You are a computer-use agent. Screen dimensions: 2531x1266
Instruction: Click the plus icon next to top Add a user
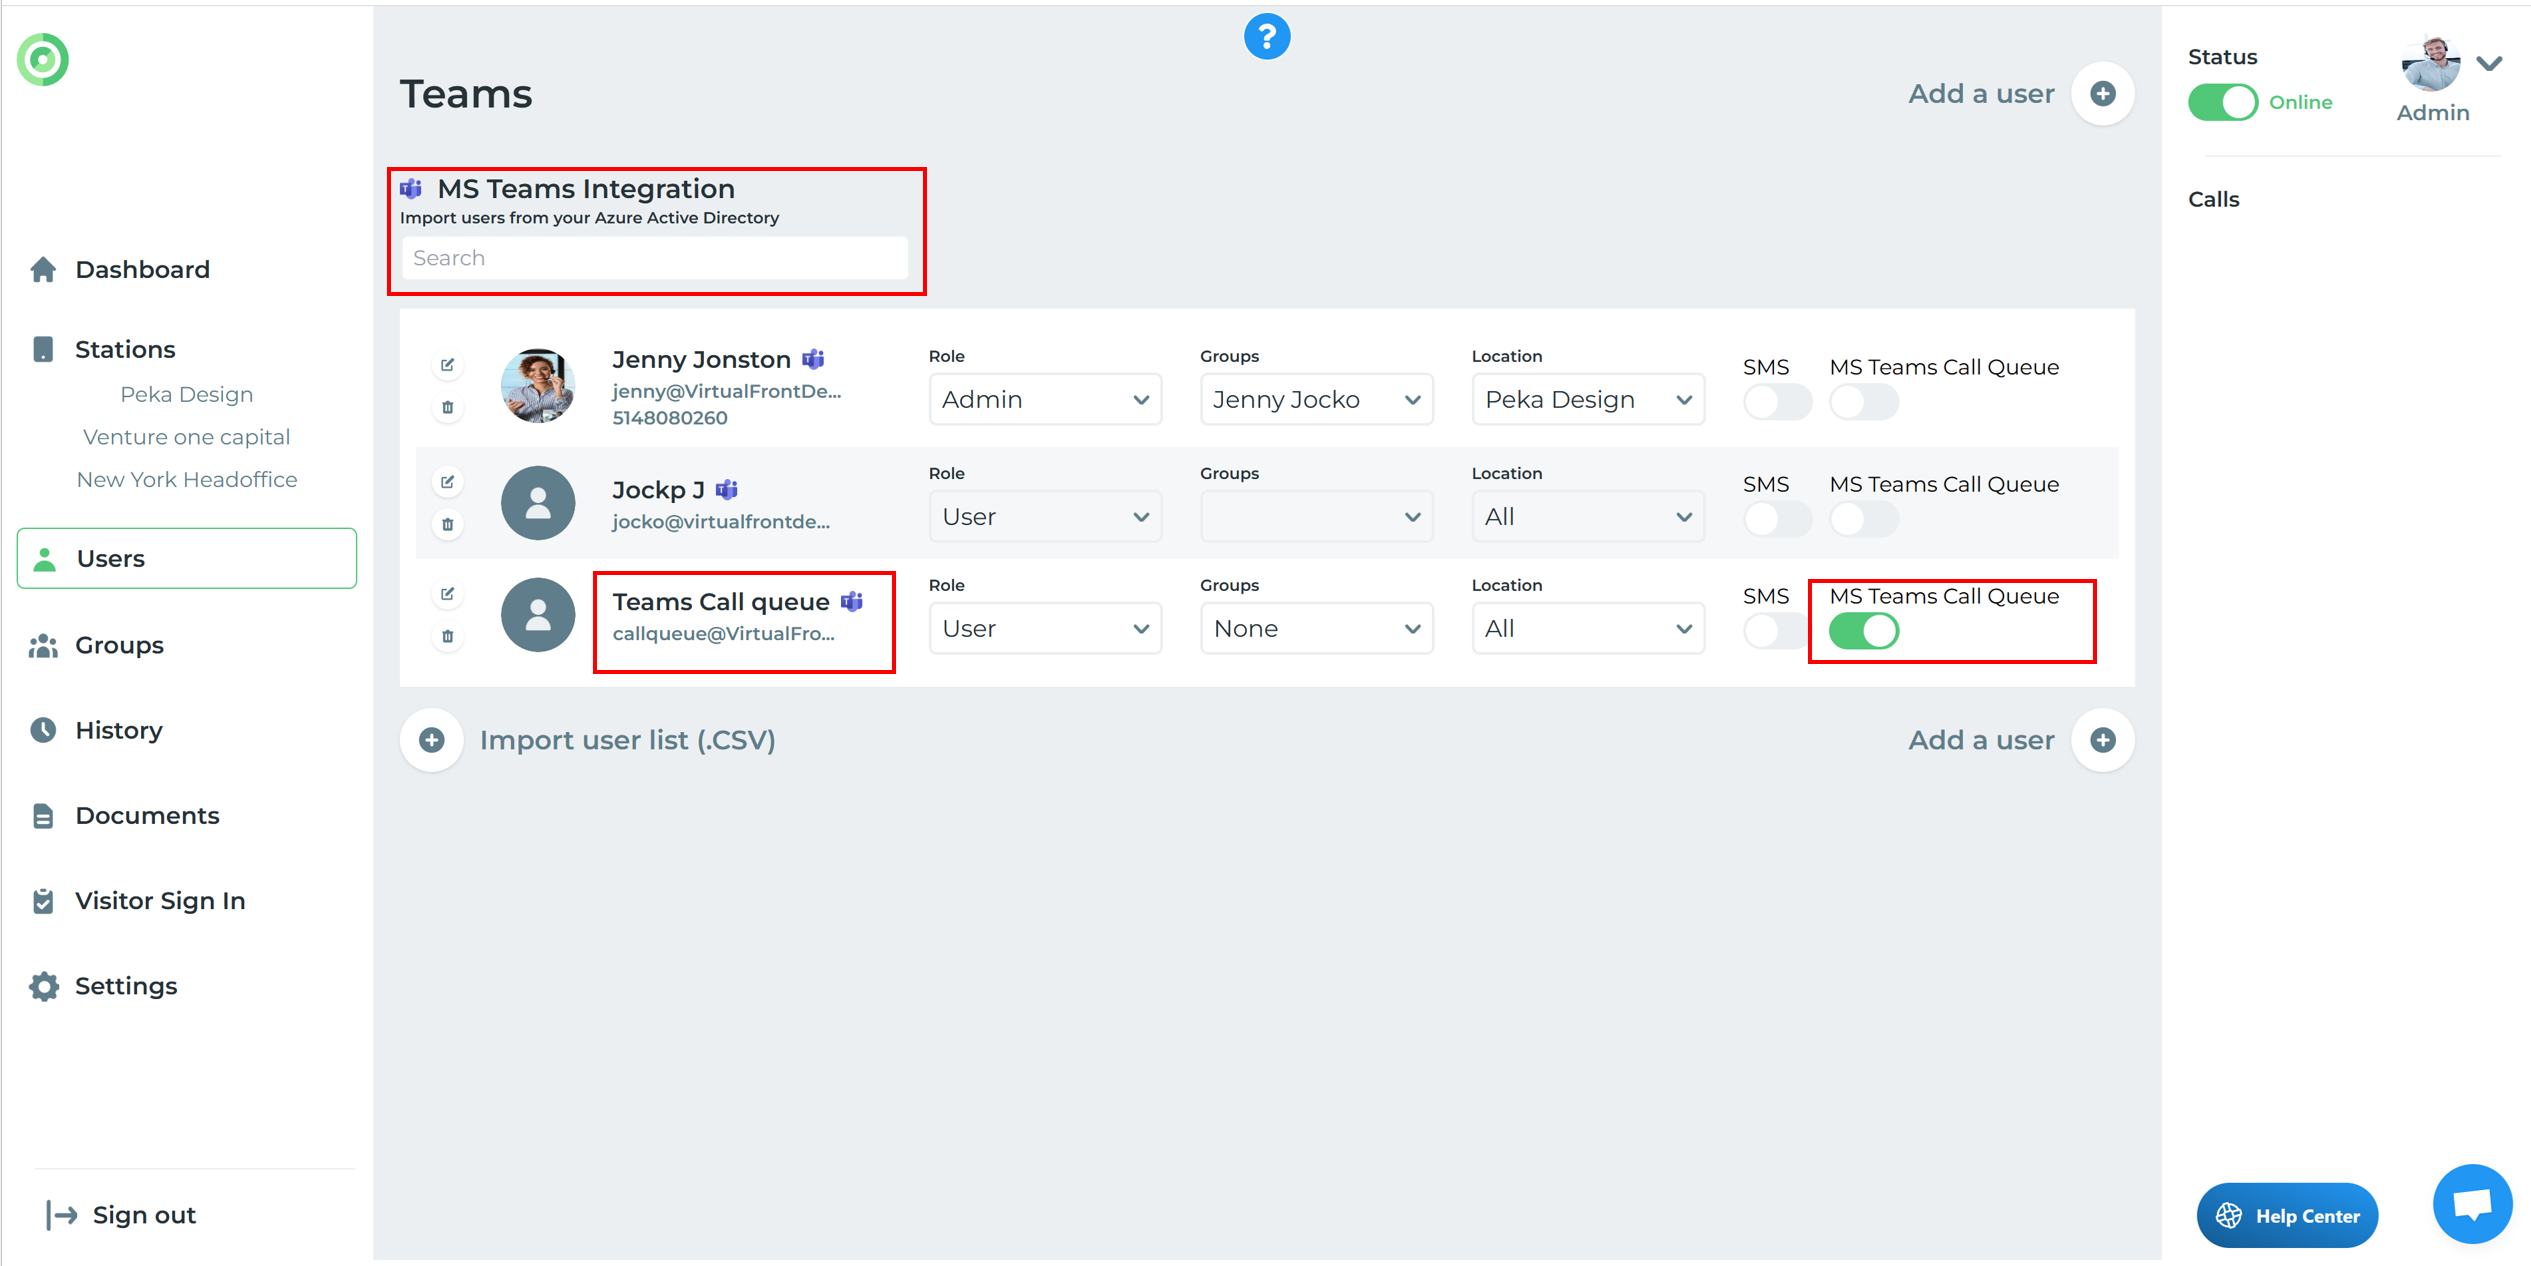point(2103,94)
